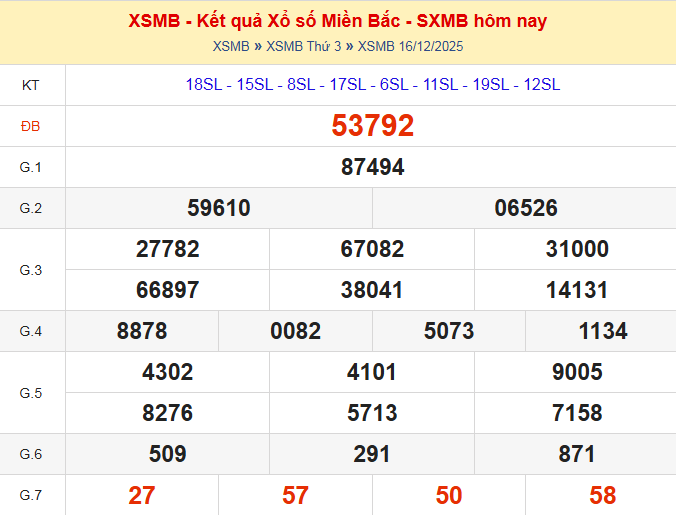
Task: Click the G.6 number 291
Action: pyautogui.click(x=372, y=454)
